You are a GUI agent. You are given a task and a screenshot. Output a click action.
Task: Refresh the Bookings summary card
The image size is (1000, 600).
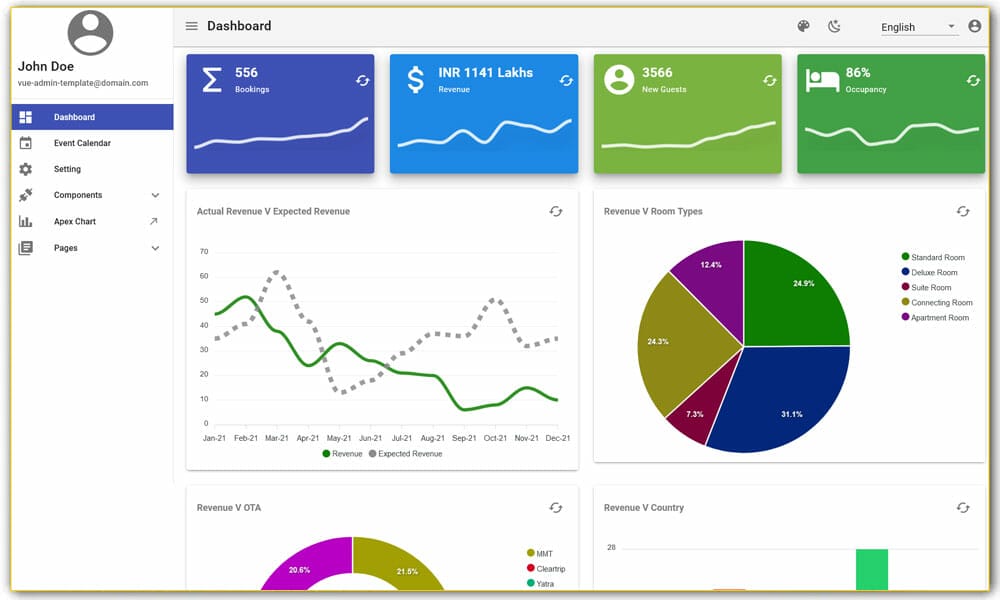tap(362, 80)
